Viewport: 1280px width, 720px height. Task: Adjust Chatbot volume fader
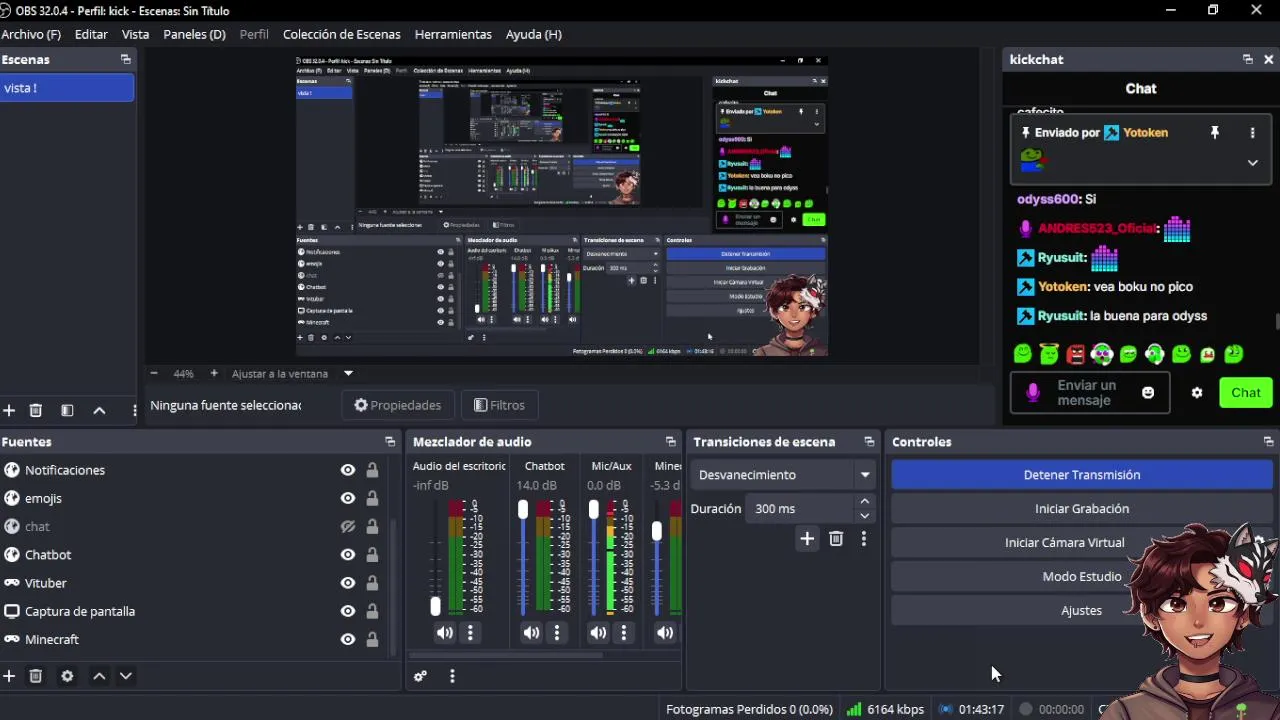coord(522,510)
